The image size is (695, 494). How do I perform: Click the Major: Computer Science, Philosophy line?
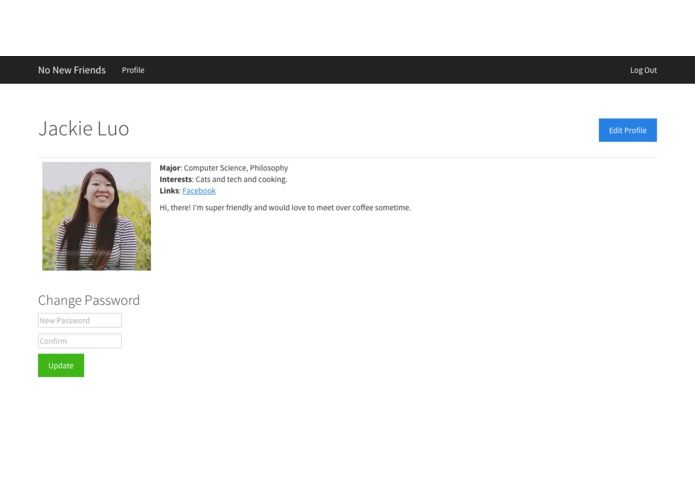tap(224, 168)
